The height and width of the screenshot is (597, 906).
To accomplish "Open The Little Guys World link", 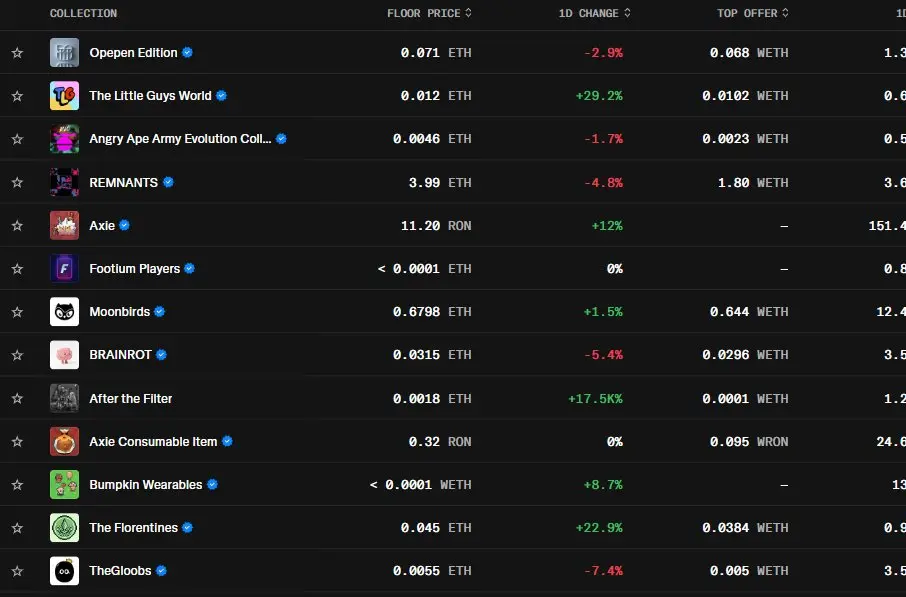I will pos(150,96).
